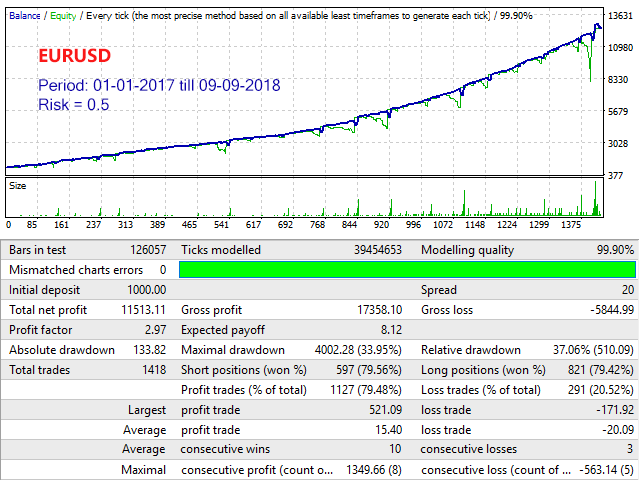The width and height of the screenshot is (640, 480).
Task: Click Absolute drawdown value 133.82
Action: tap(149, 350)
